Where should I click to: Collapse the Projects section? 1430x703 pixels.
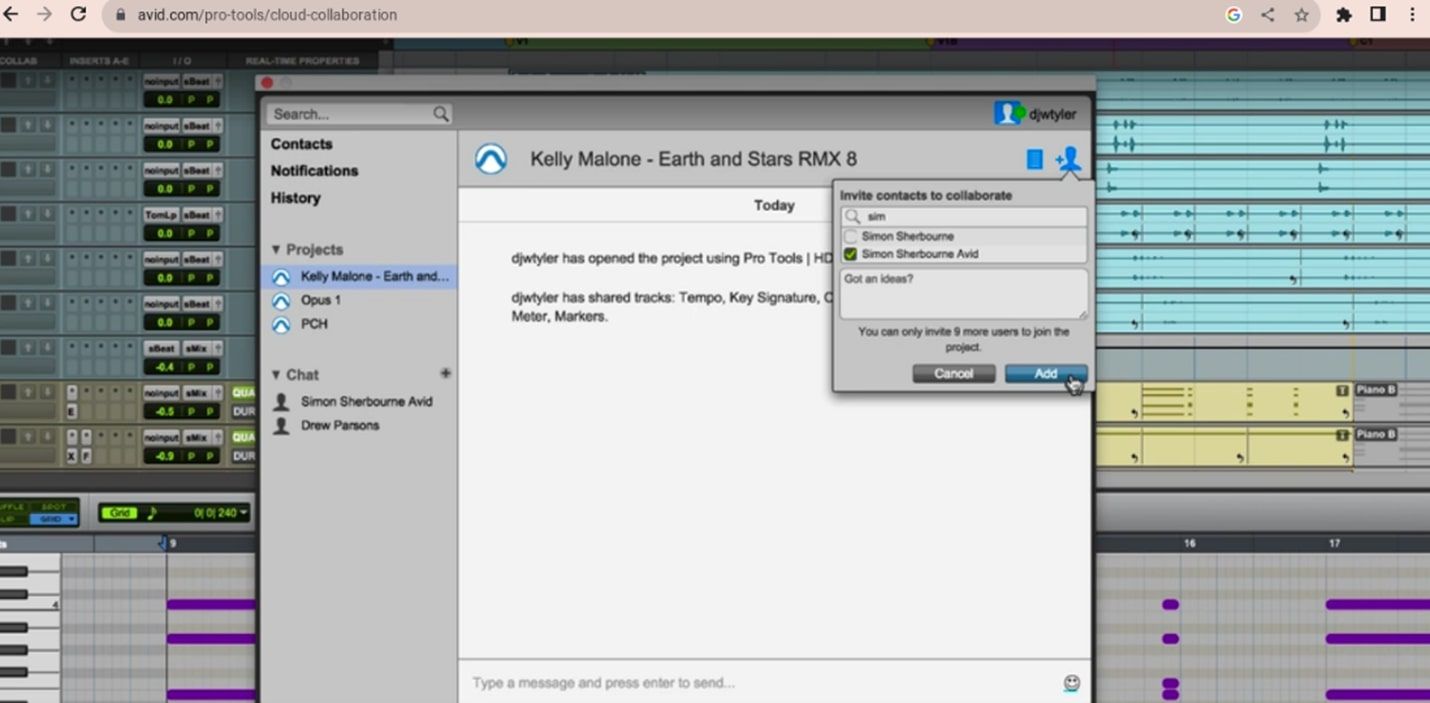click(275, 249)
